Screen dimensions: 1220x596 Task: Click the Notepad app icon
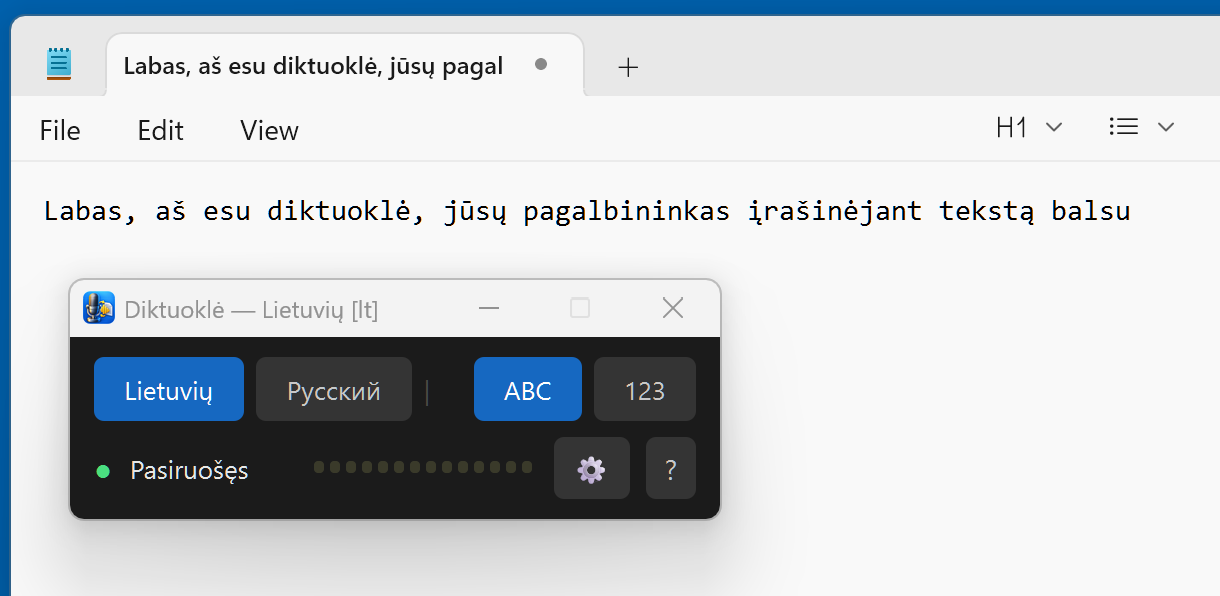60,65
